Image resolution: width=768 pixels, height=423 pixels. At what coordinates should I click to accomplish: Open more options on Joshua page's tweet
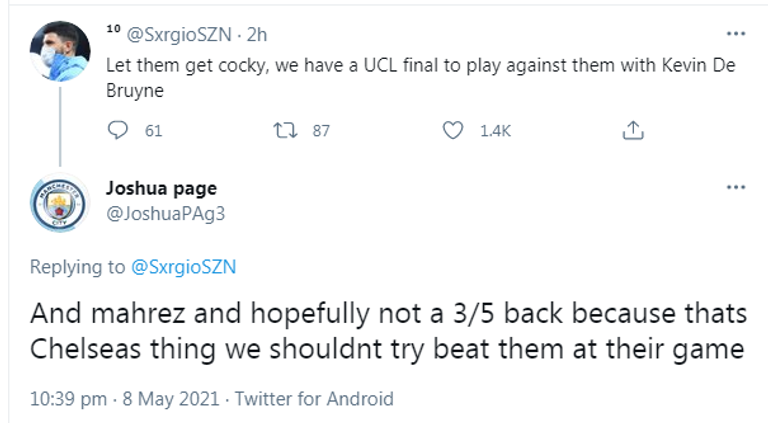pyautogui.click(x=736, y=188)
